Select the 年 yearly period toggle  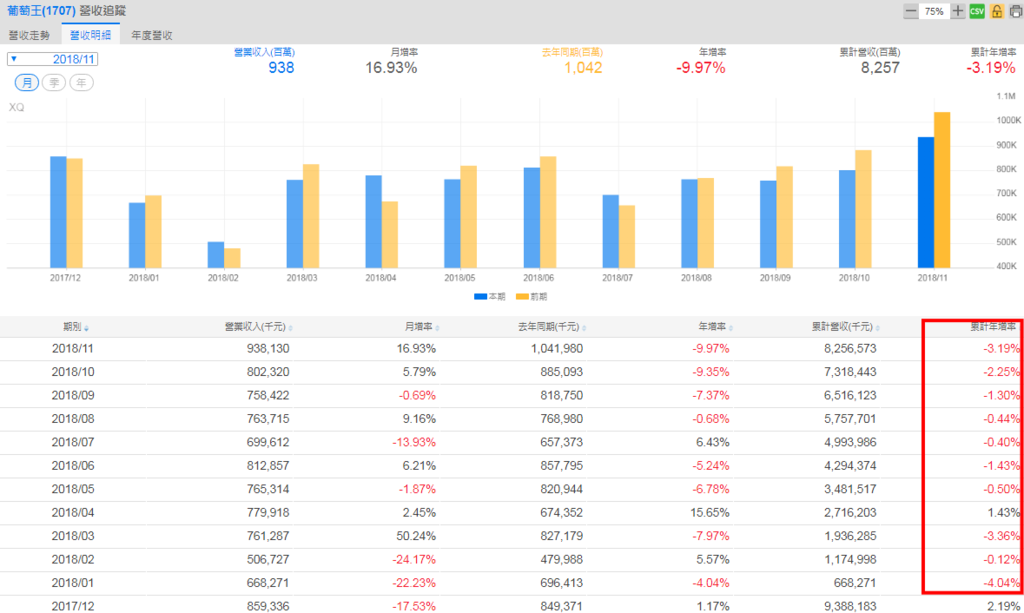click(81, 83)
